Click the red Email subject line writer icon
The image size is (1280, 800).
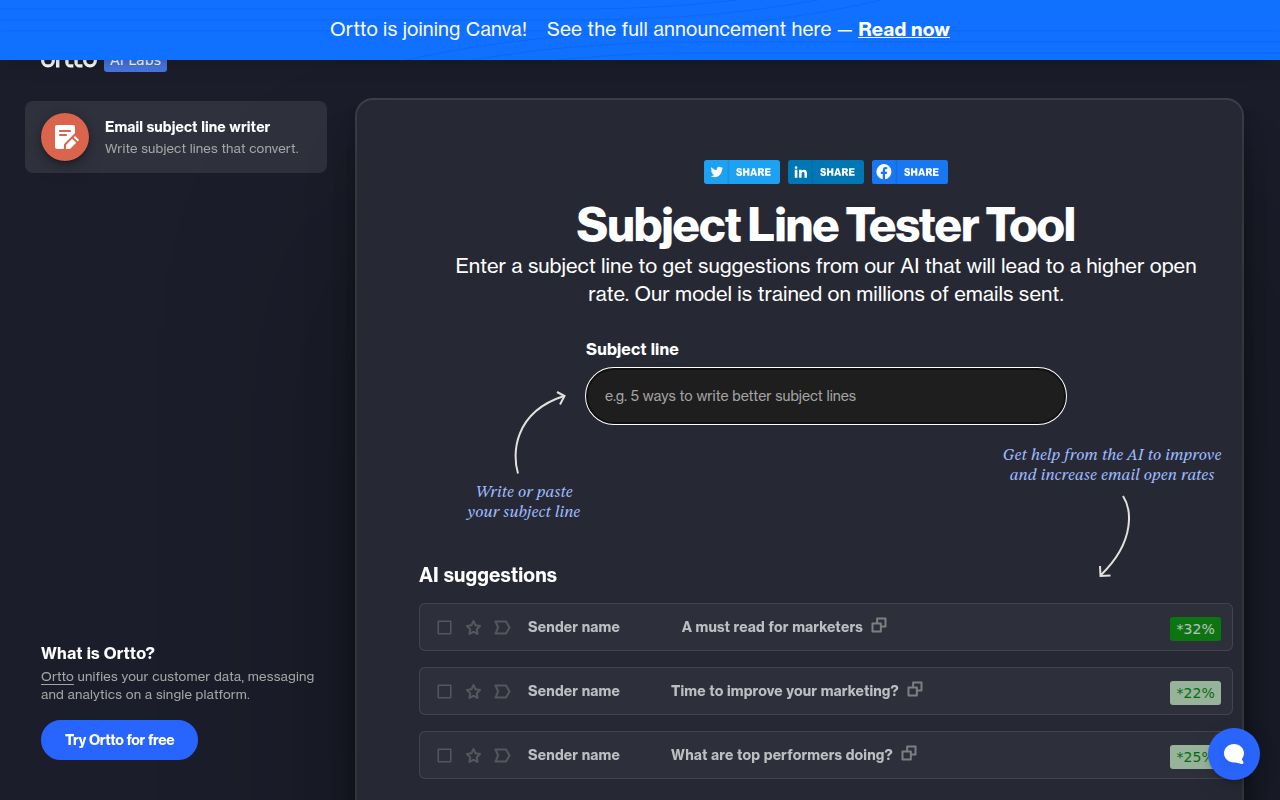click(x=65, y=137)
